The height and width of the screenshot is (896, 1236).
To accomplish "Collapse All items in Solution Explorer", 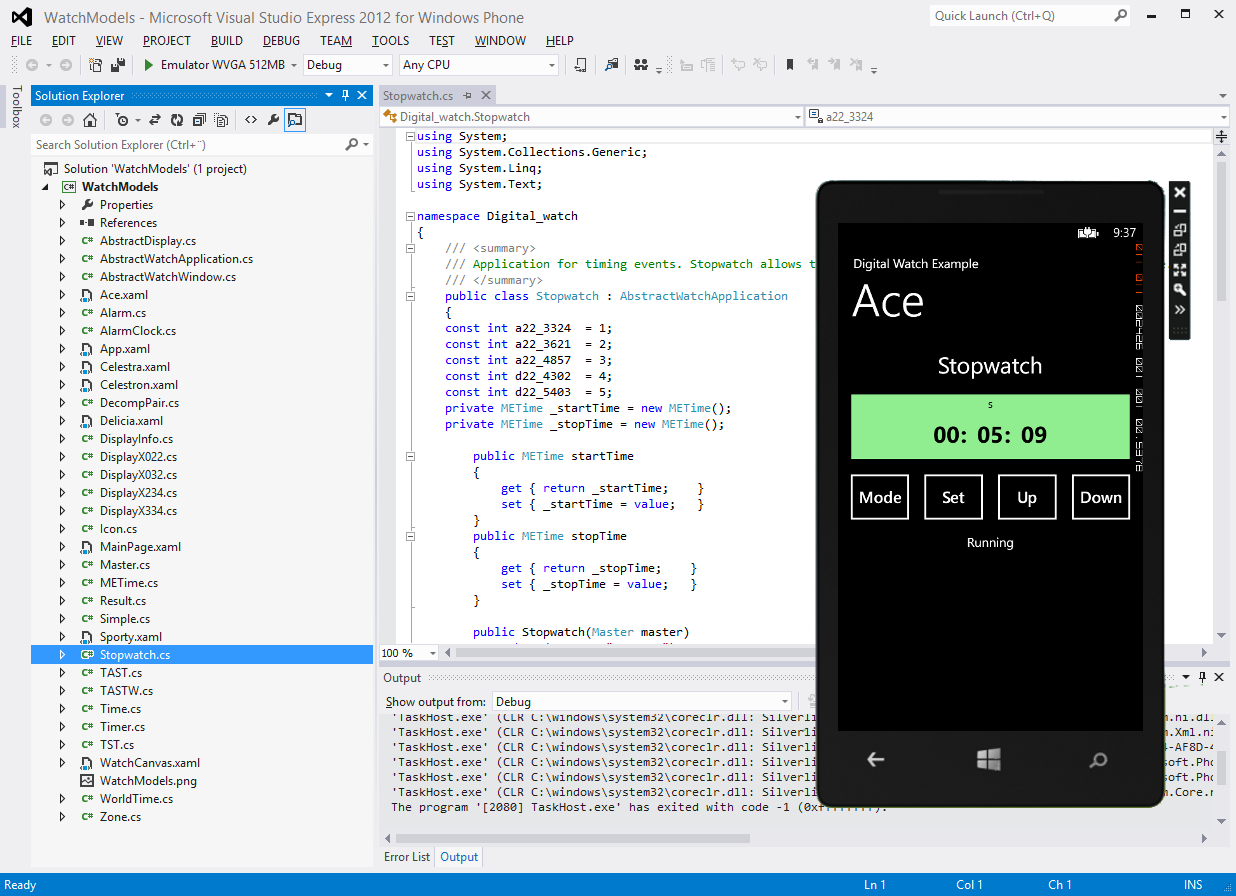I will [x=199, y=119].
